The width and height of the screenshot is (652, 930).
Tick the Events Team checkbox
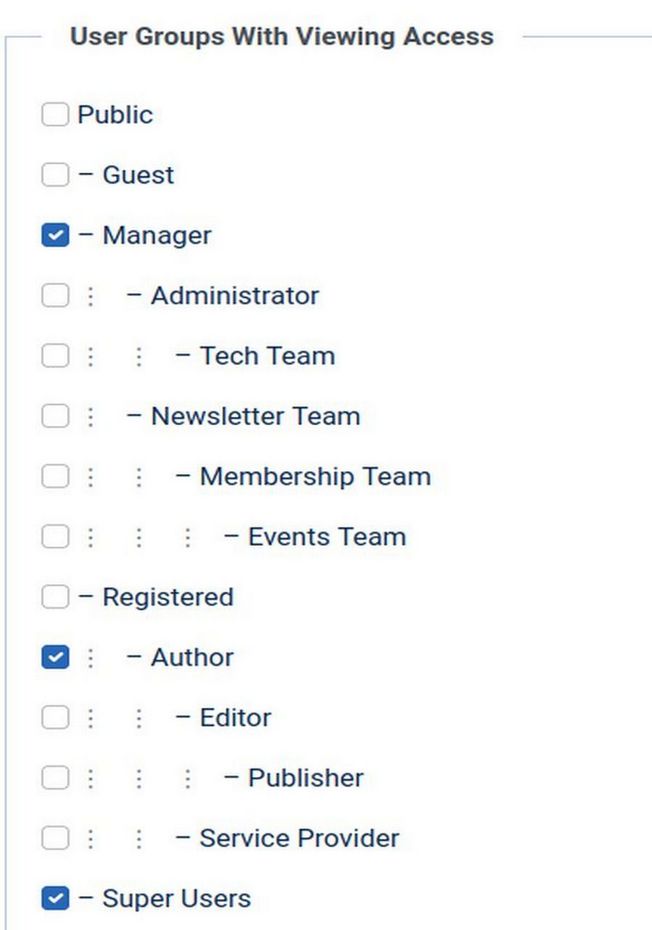[55, 537]
